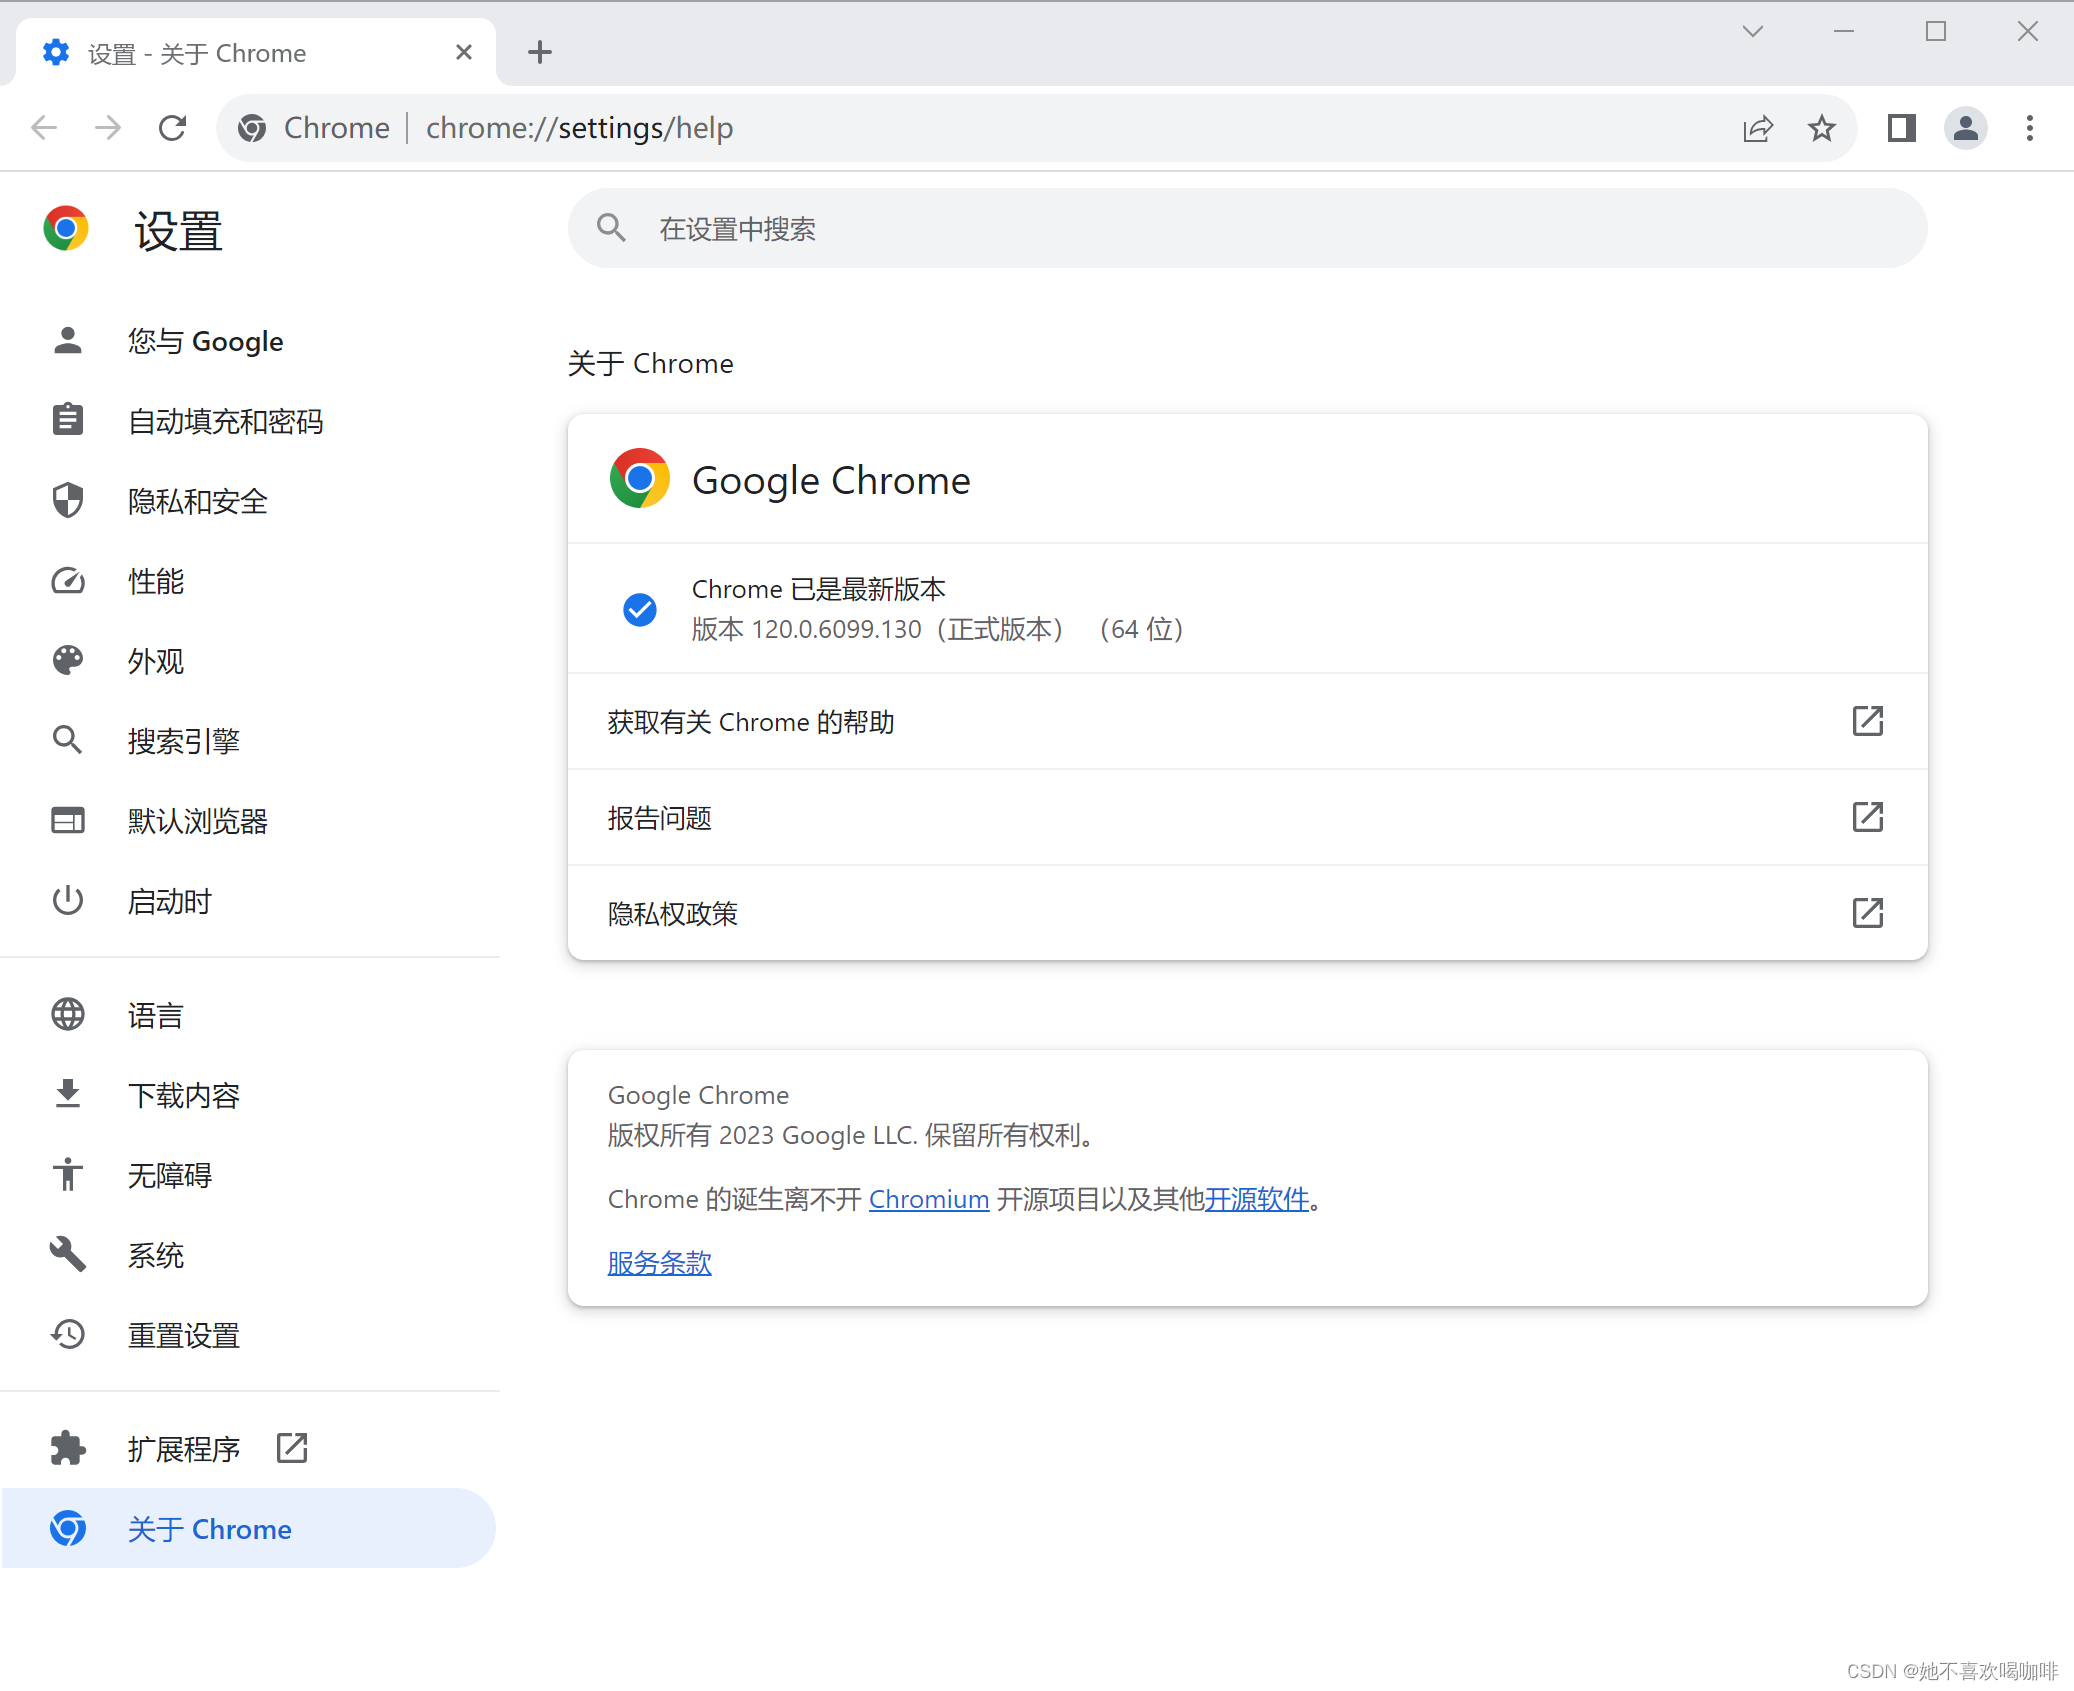Select the "系统" wrench icon

[x=67, y=1254]
